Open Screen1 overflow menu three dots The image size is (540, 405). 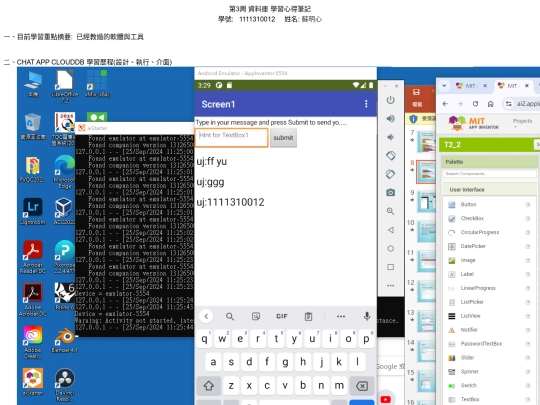point(366,104)
